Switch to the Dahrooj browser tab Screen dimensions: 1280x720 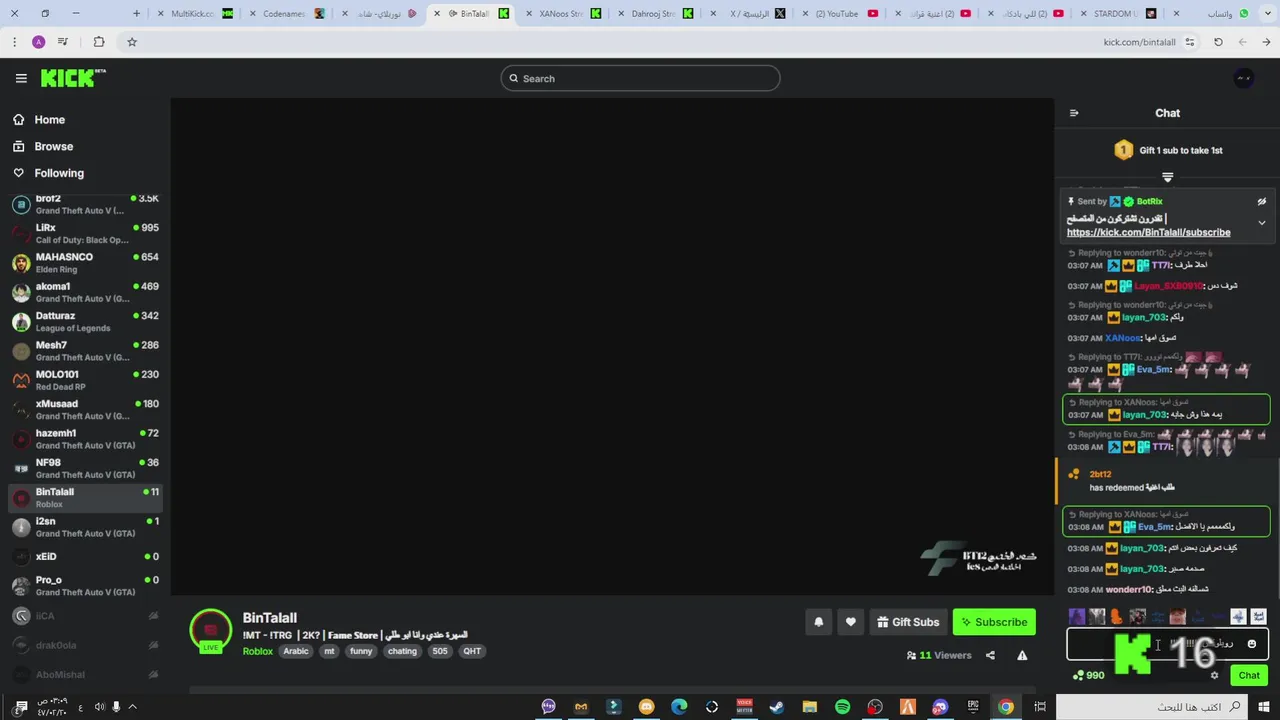click(654, 13)
